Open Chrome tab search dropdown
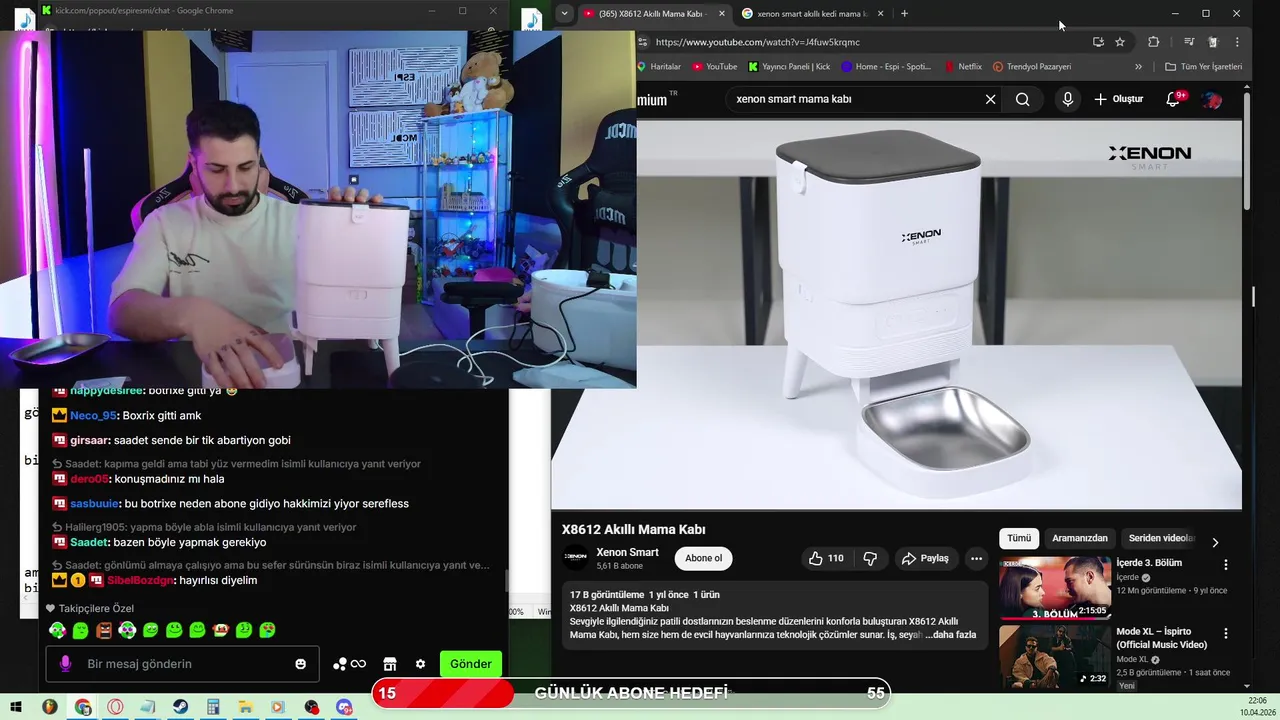 pos(564,14)
